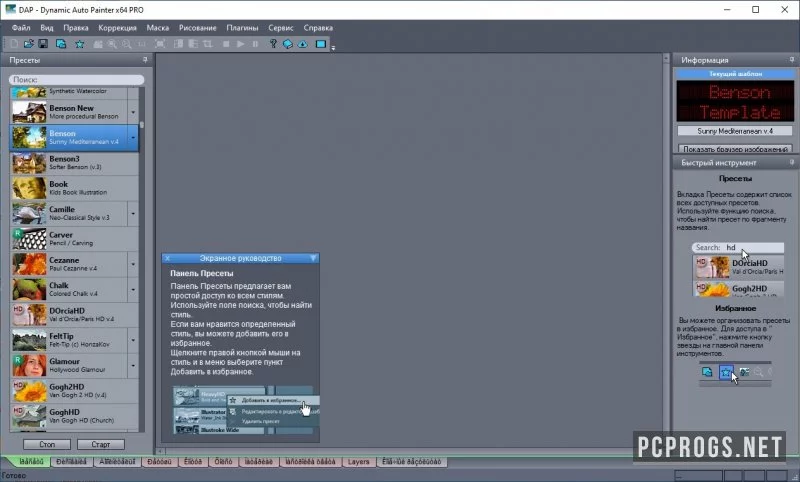Image resolution: width=800 pixels, height=482 pixels.
Task: Close the Экранное руководство popup
Action: point(167,258)
